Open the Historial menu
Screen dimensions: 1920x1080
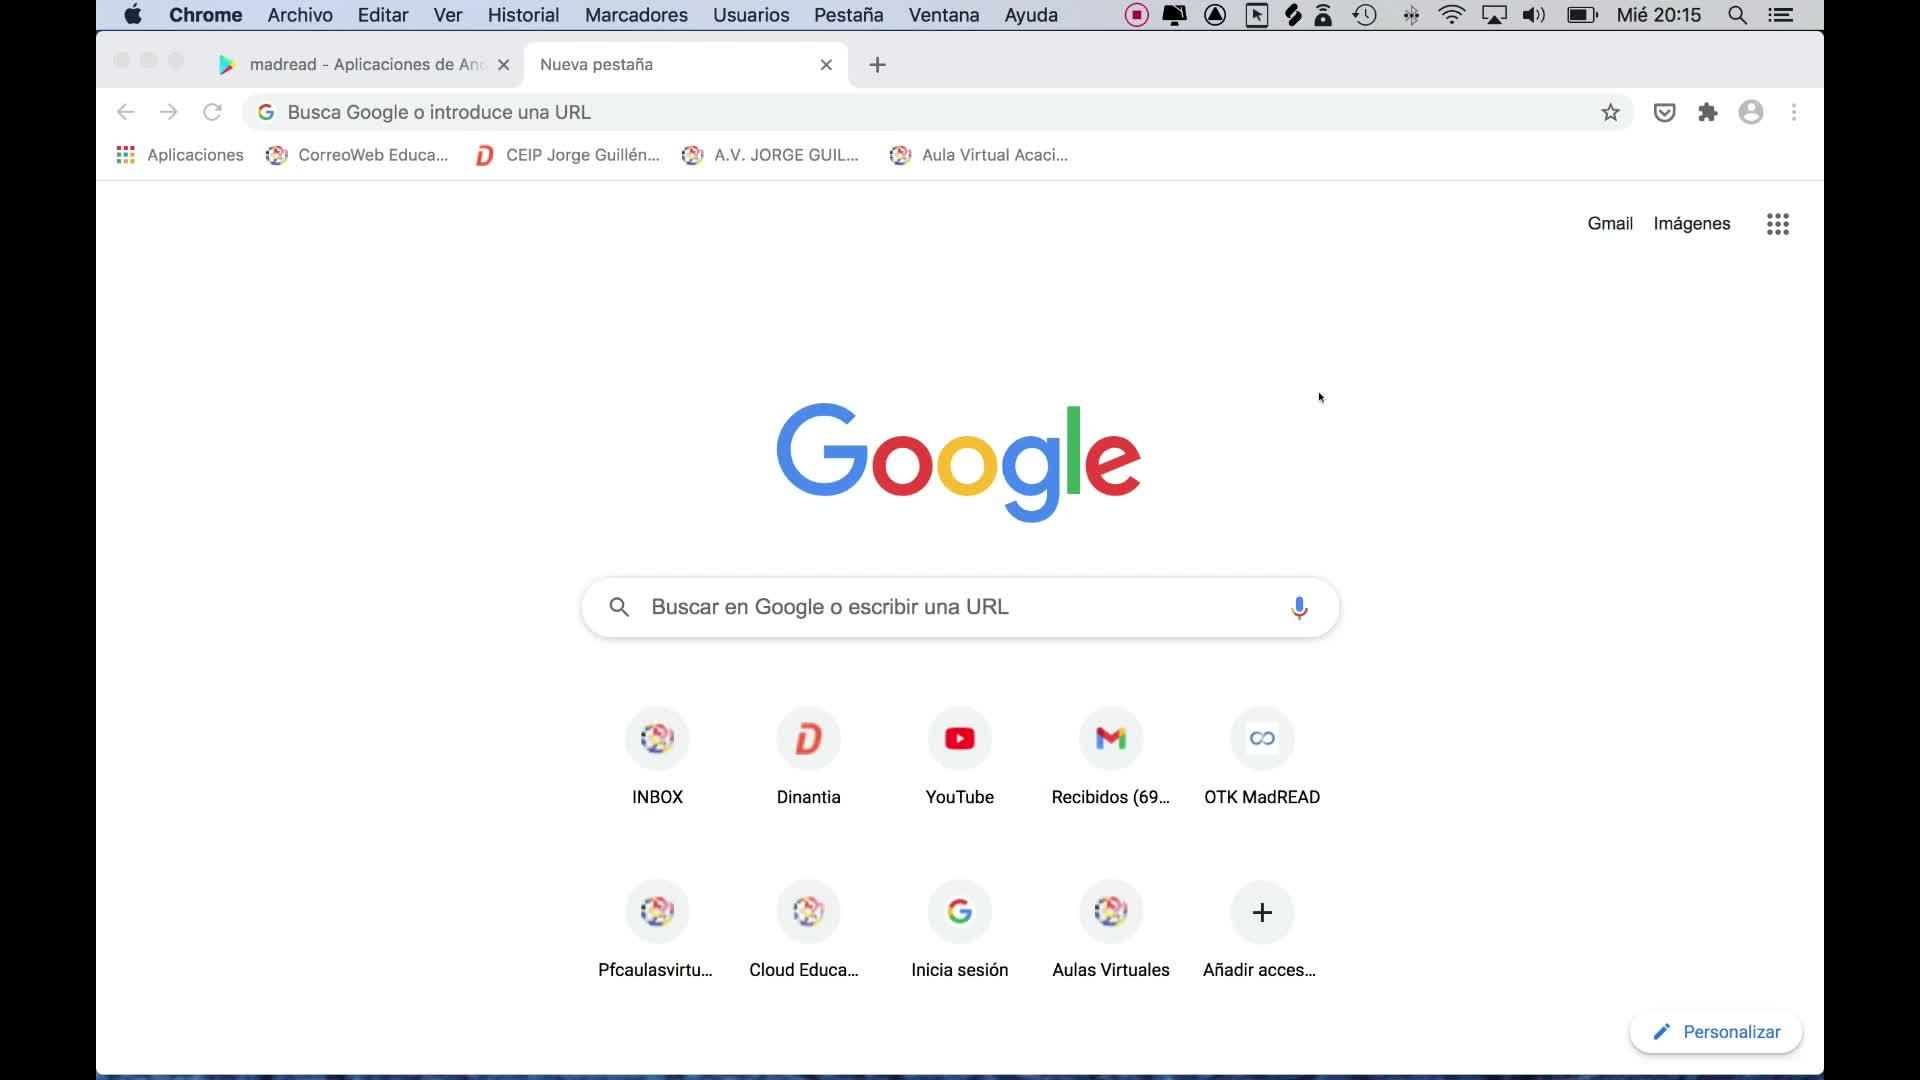click(x=523, y=15)
